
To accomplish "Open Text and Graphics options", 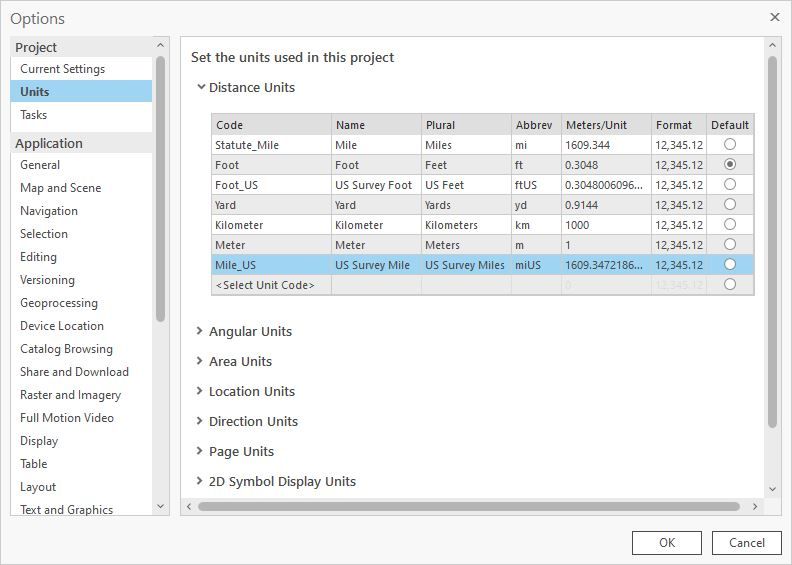I will (81, 508).
